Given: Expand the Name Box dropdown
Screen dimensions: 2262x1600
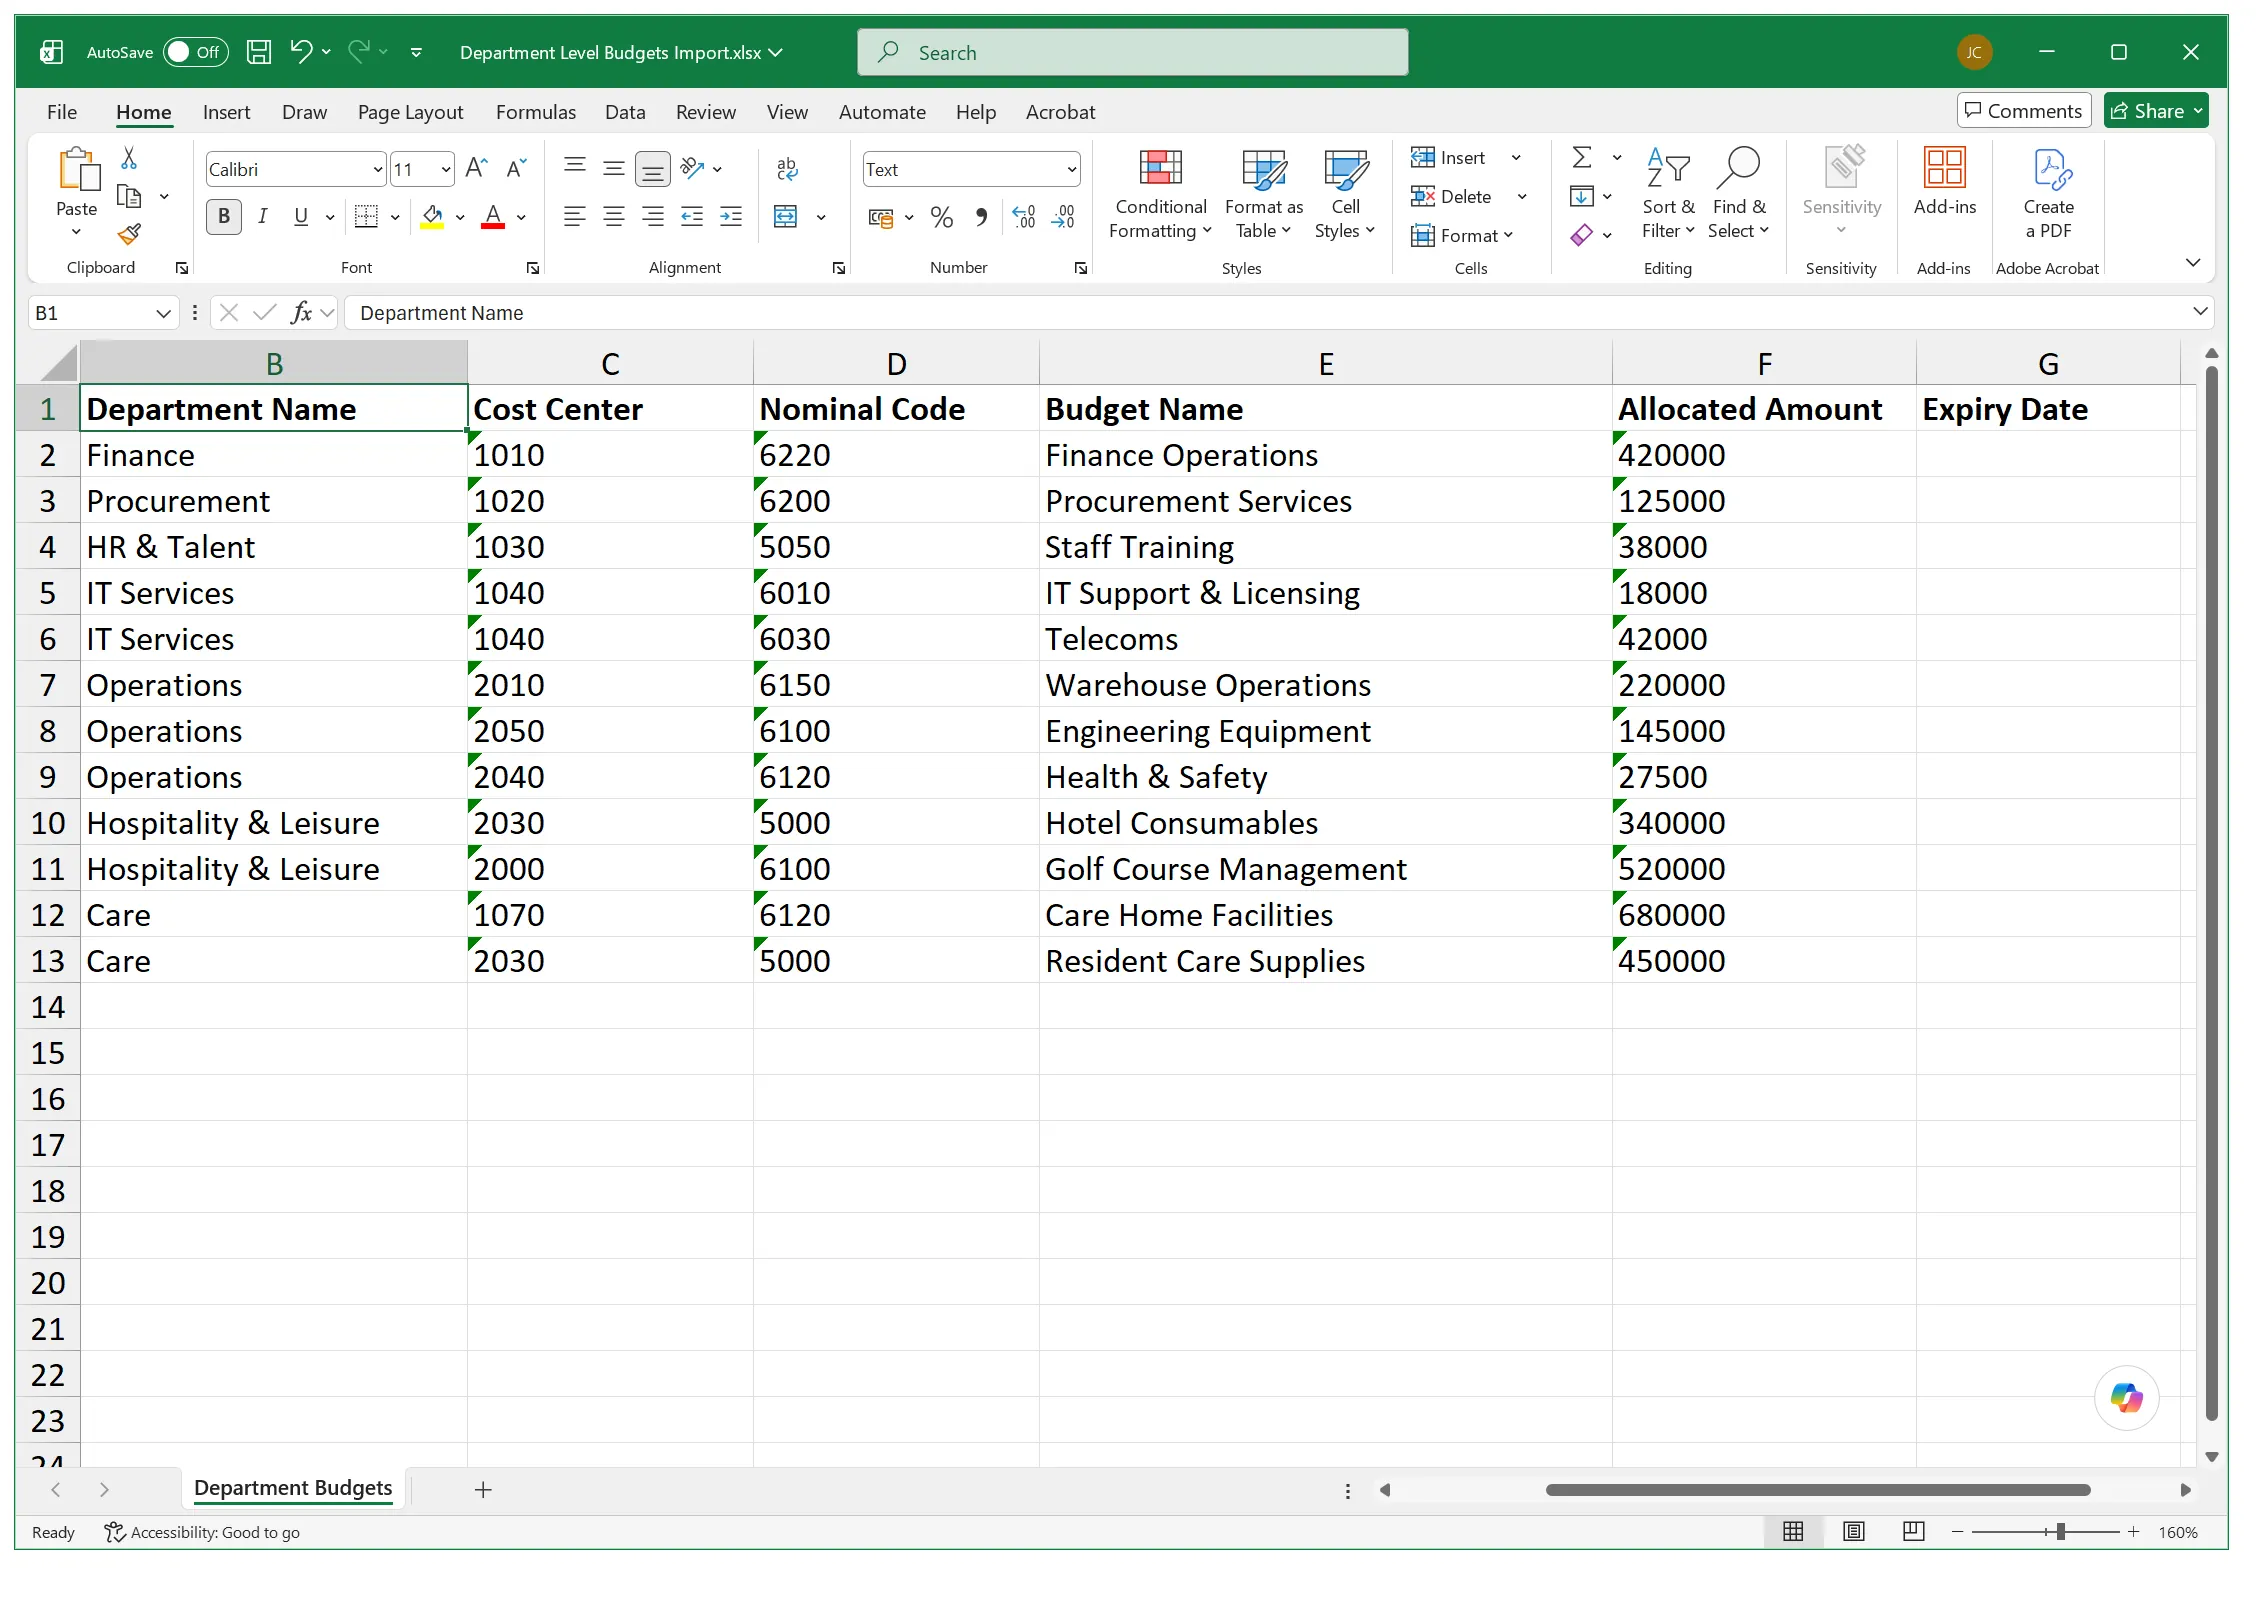Looking at the screenshot, I should pos(163,313).
